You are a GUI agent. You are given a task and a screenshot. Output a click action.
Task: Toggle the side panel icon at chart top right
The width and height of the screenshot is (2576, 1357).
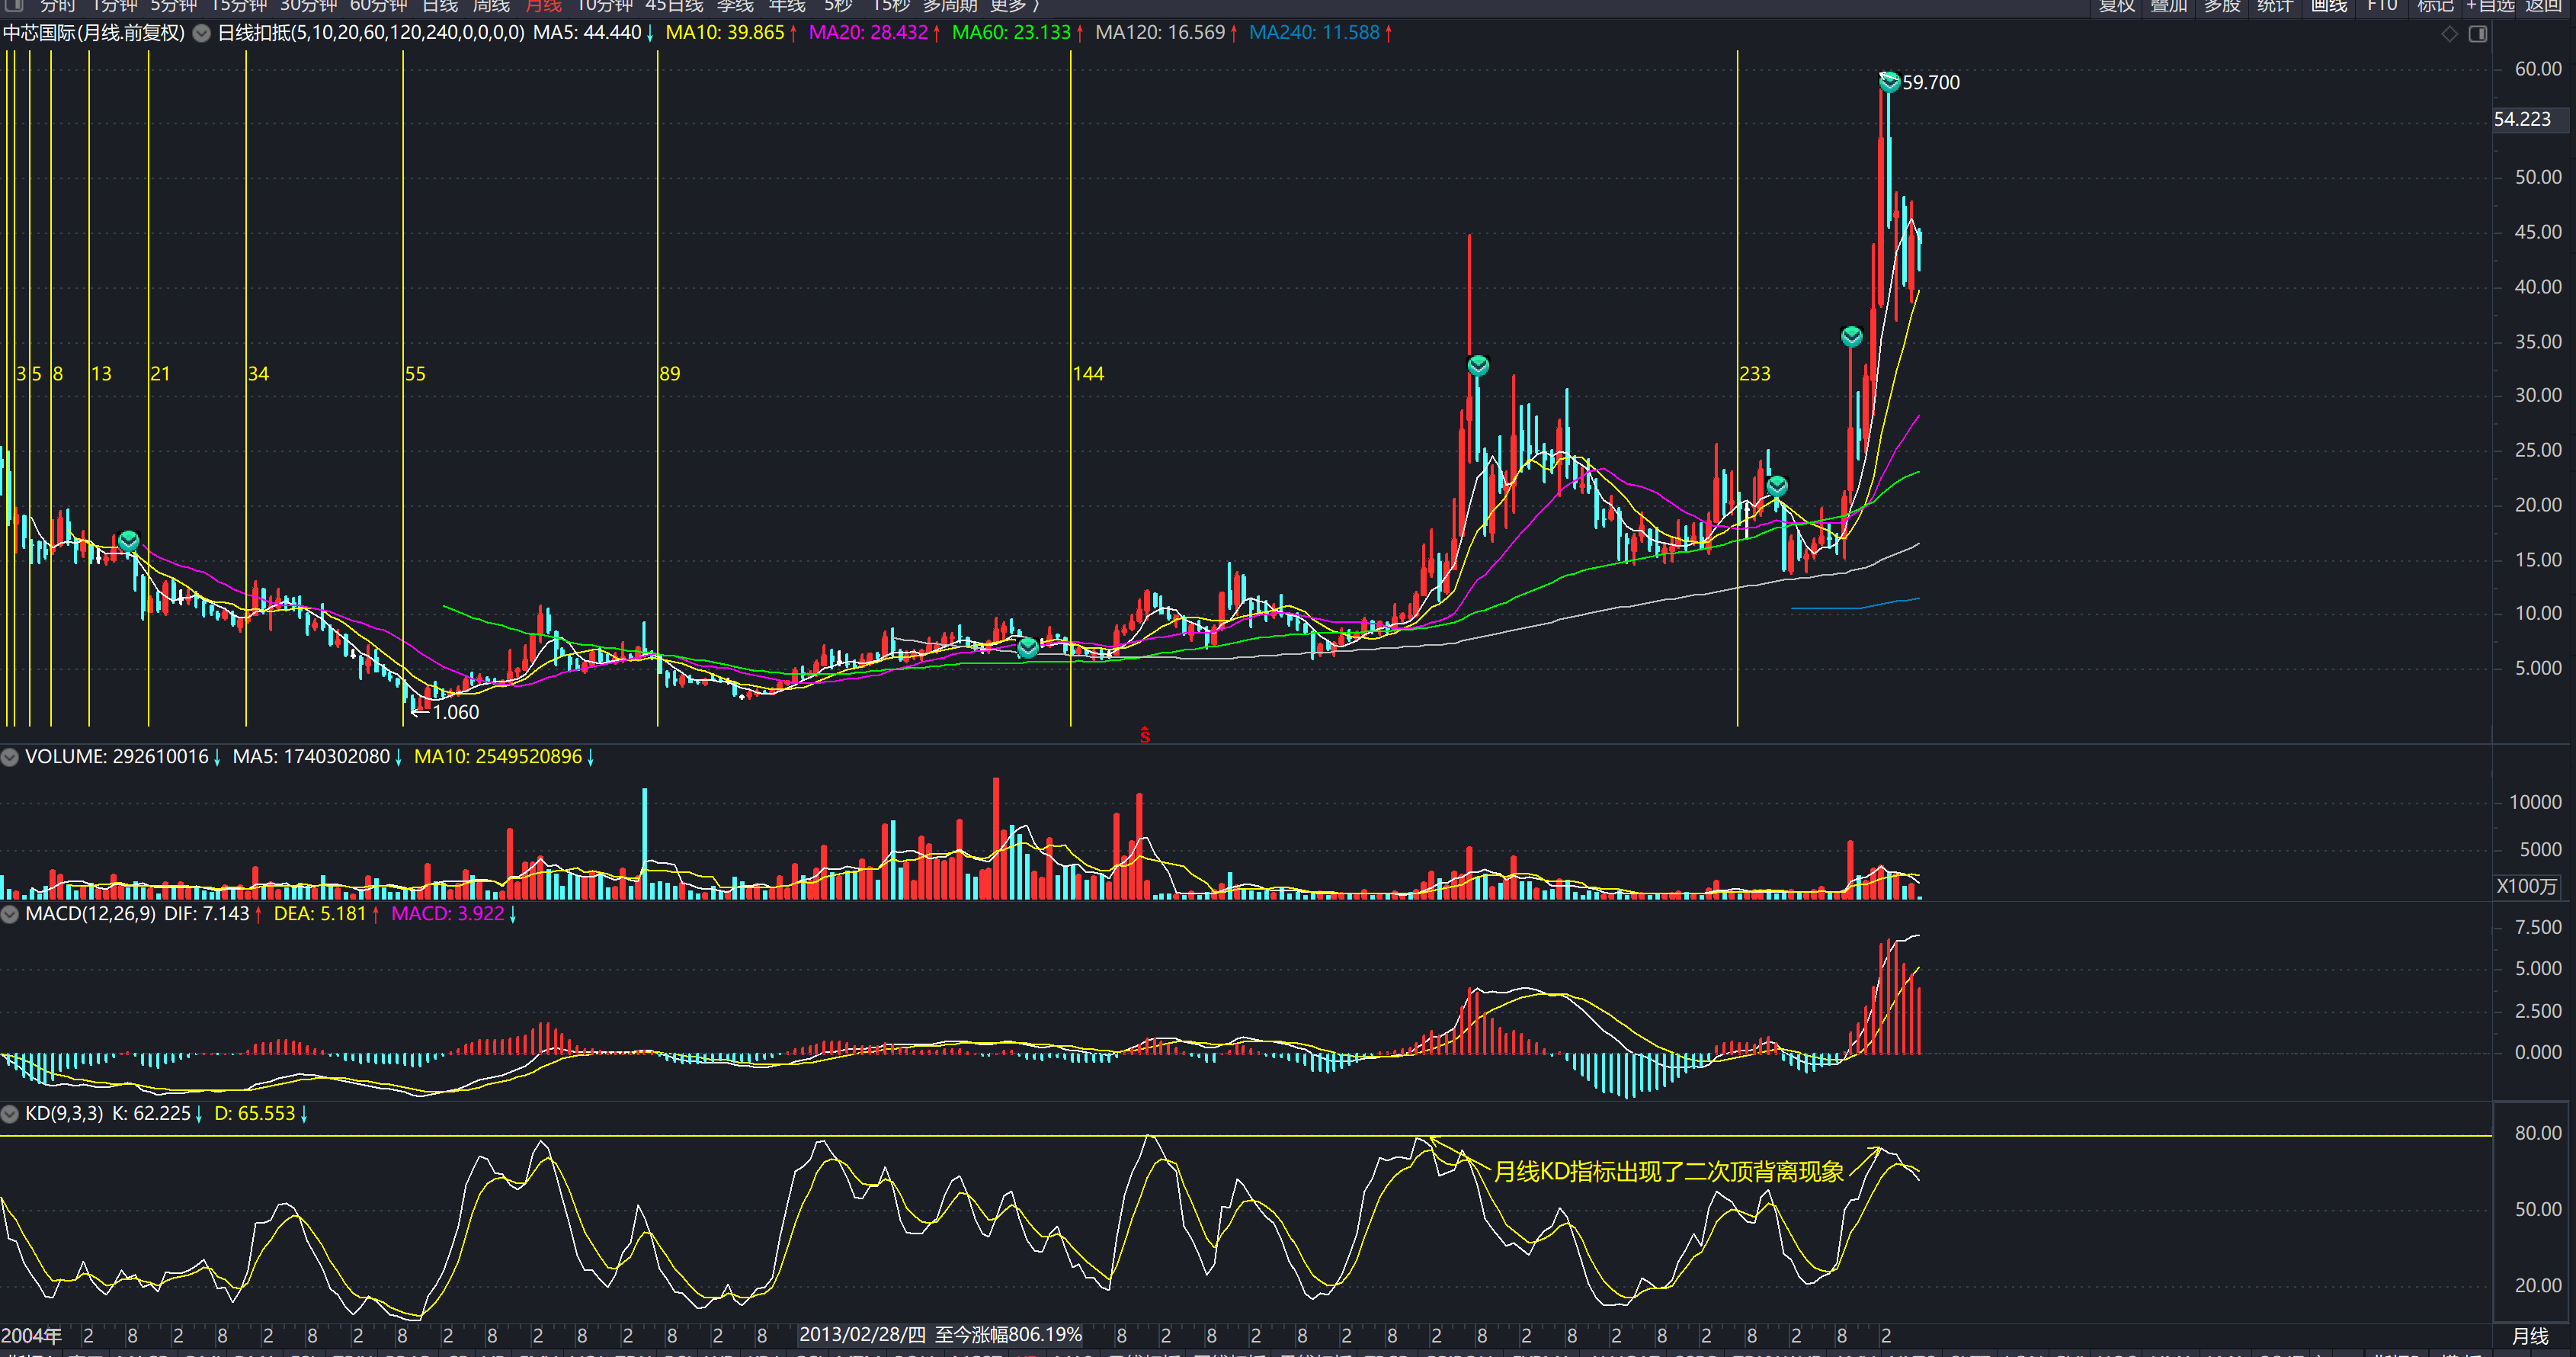pos(2478,34)
